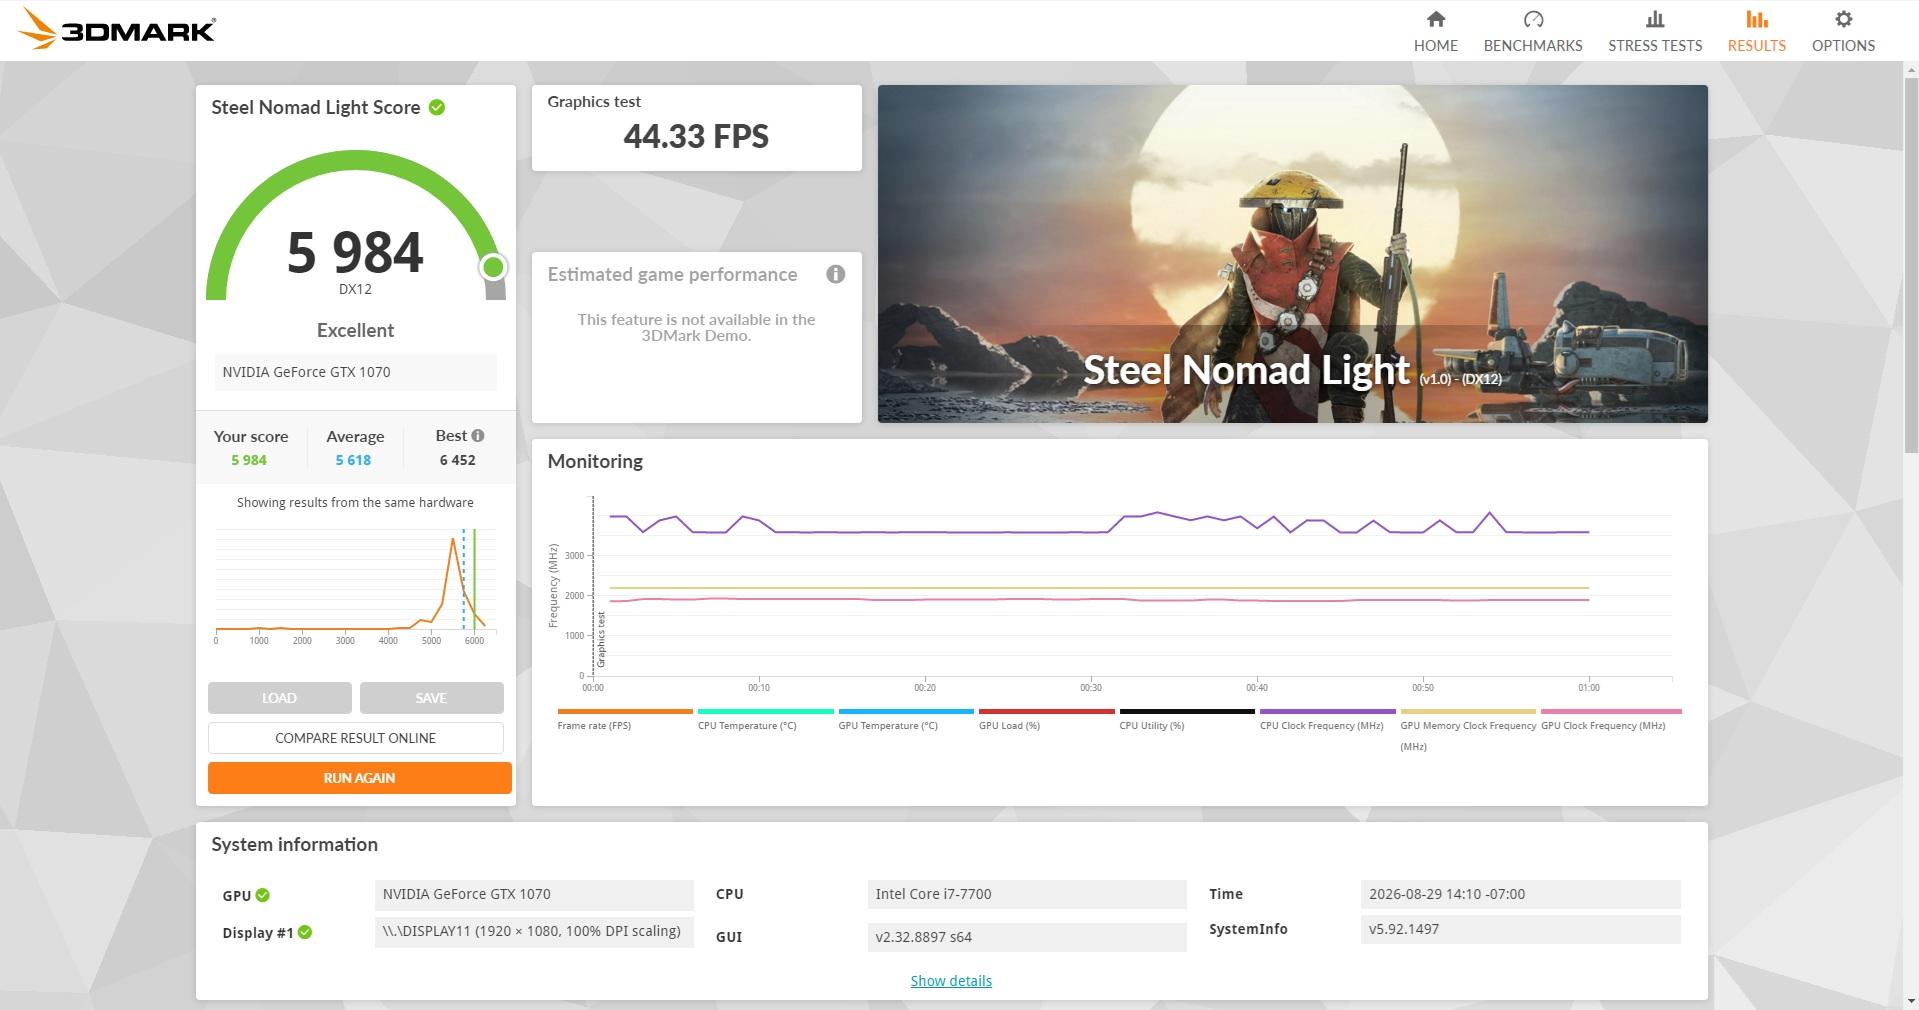The image size is (1919, 1010).
Task: Toggle GPU Temperature legend swatch
Action: [x=906, y=712]
